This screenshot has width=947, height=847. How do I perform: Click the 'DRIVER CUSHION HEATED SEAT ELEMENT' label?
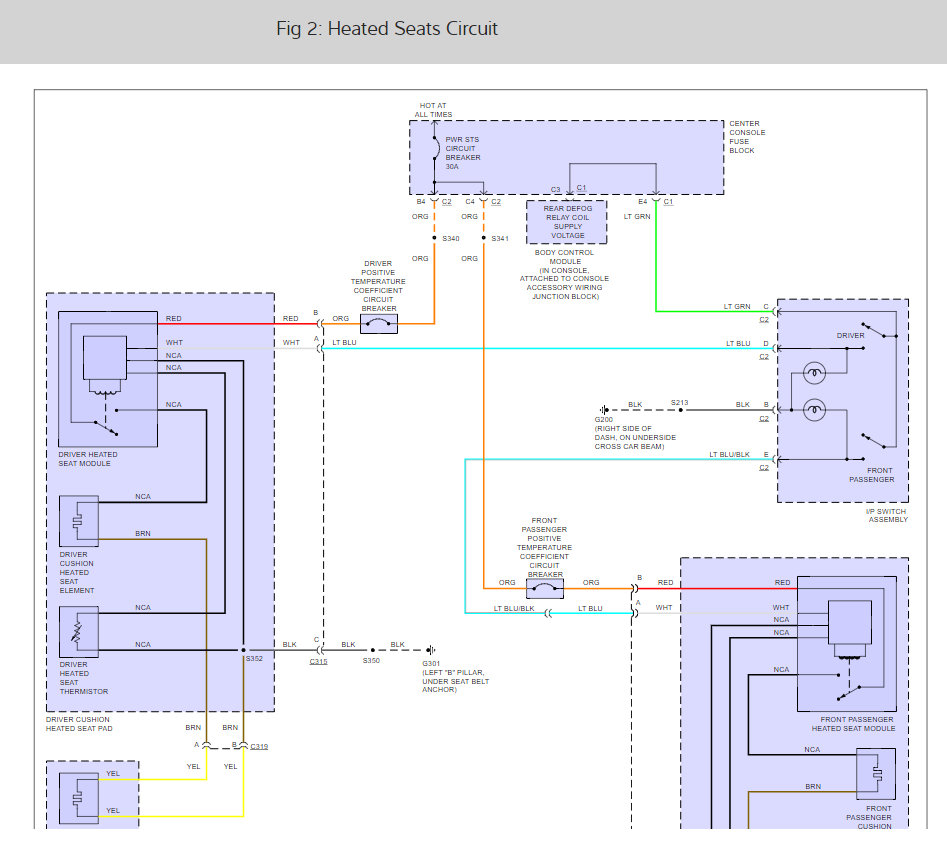76,573
